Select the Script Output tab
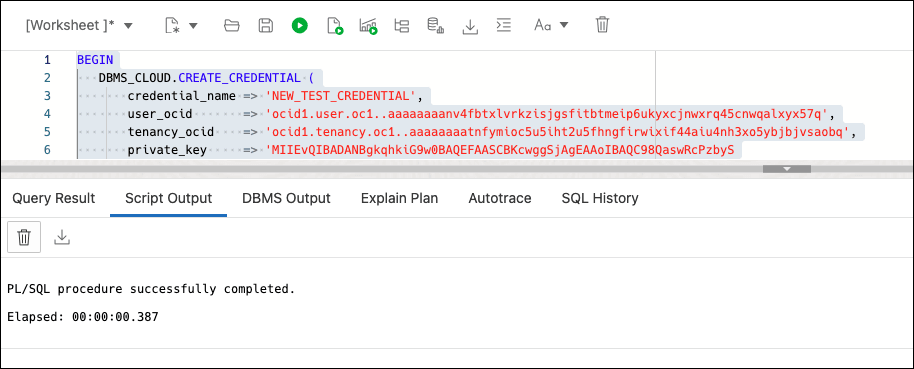 pyautogui.click(x=168, y=198)
